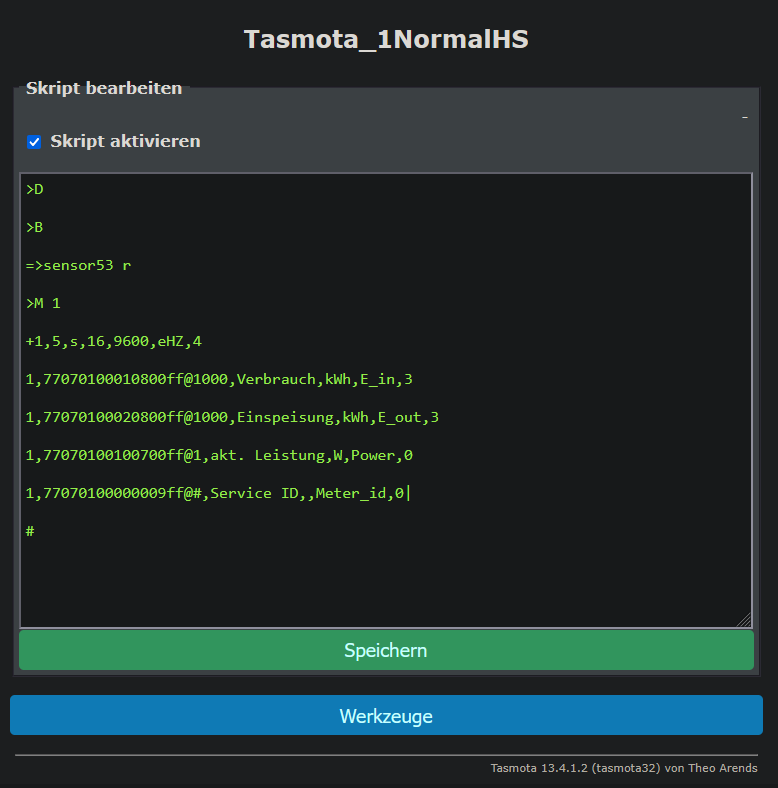This screenshot has width=778, height=788.
Task: Click the Einspeisung kWh E_out line
Action: click(232, 417)
